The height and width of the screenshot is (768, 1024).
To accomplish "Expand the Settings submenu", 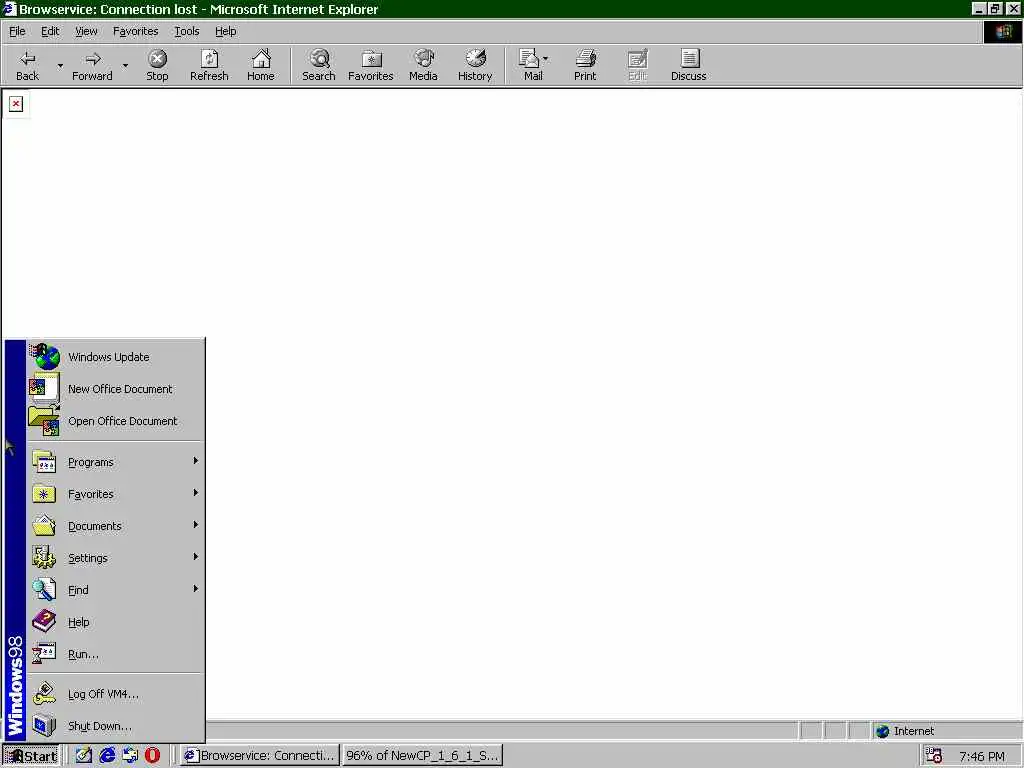I will 115,558.
